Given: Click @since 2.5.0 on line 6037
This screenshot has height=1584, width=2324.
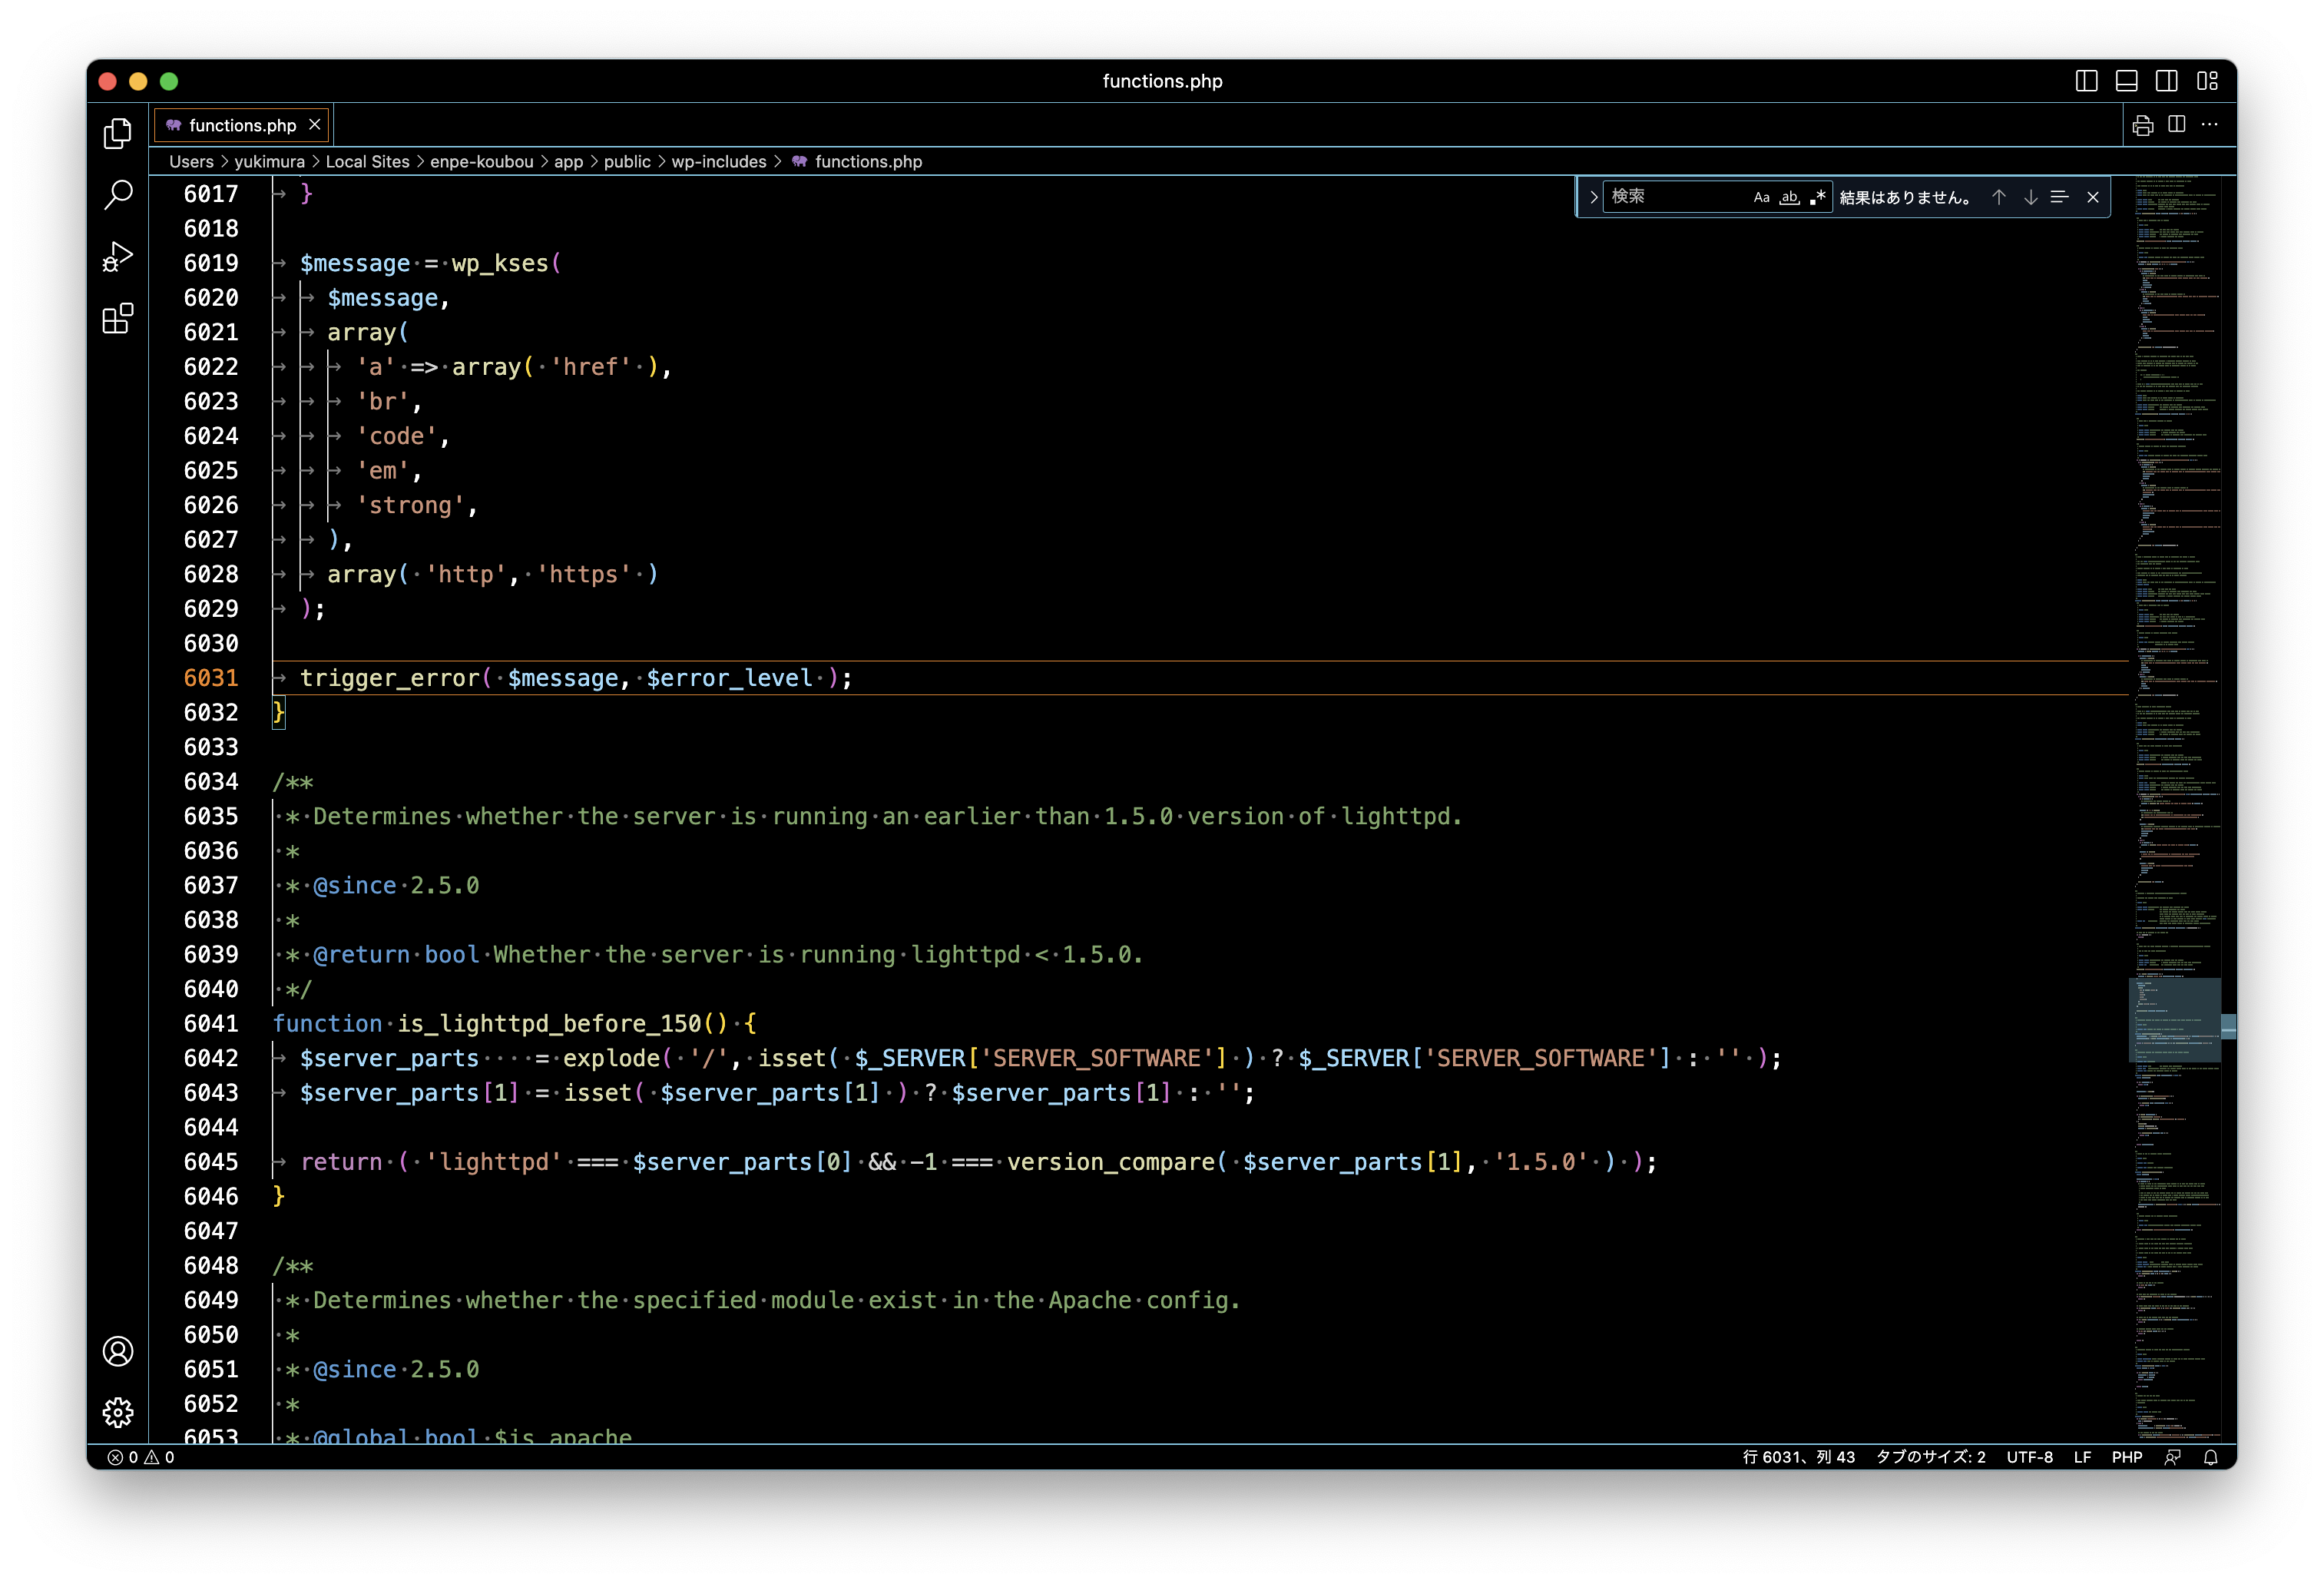Looking at the screenshot, I should 396,885.
